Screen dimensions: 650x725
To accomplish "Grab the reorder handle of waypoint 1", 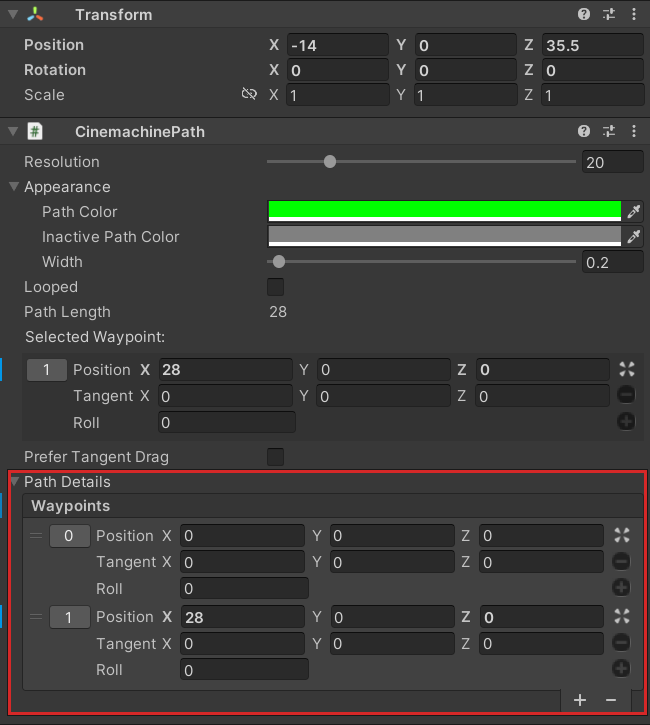I will tap(36, 617).
